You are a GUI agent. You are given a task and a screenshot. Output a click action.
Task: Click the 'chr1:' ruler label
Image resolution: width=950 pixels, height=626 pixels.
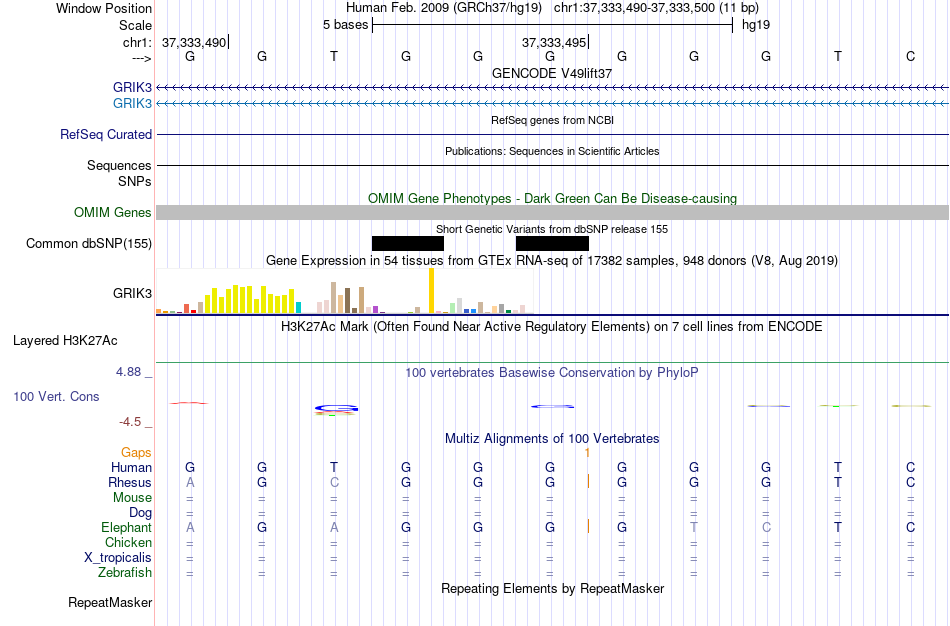click(137, 42)
